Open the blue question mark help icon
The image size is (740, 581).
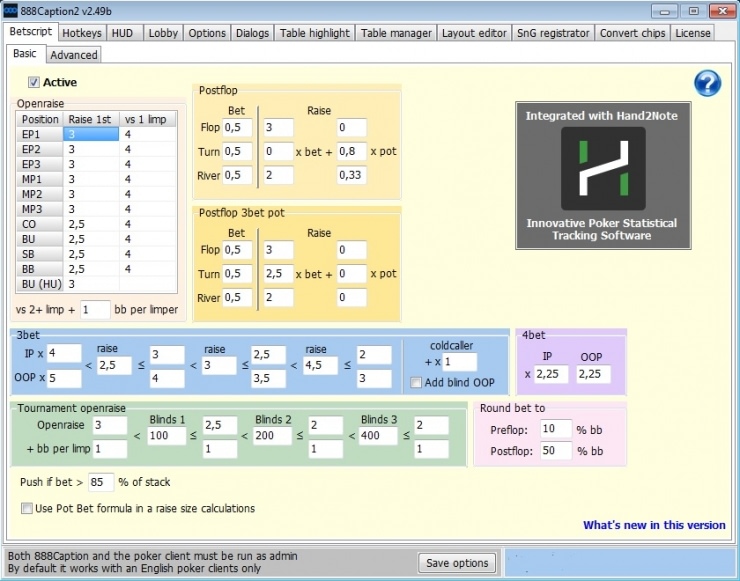click(x=707, y=84)
